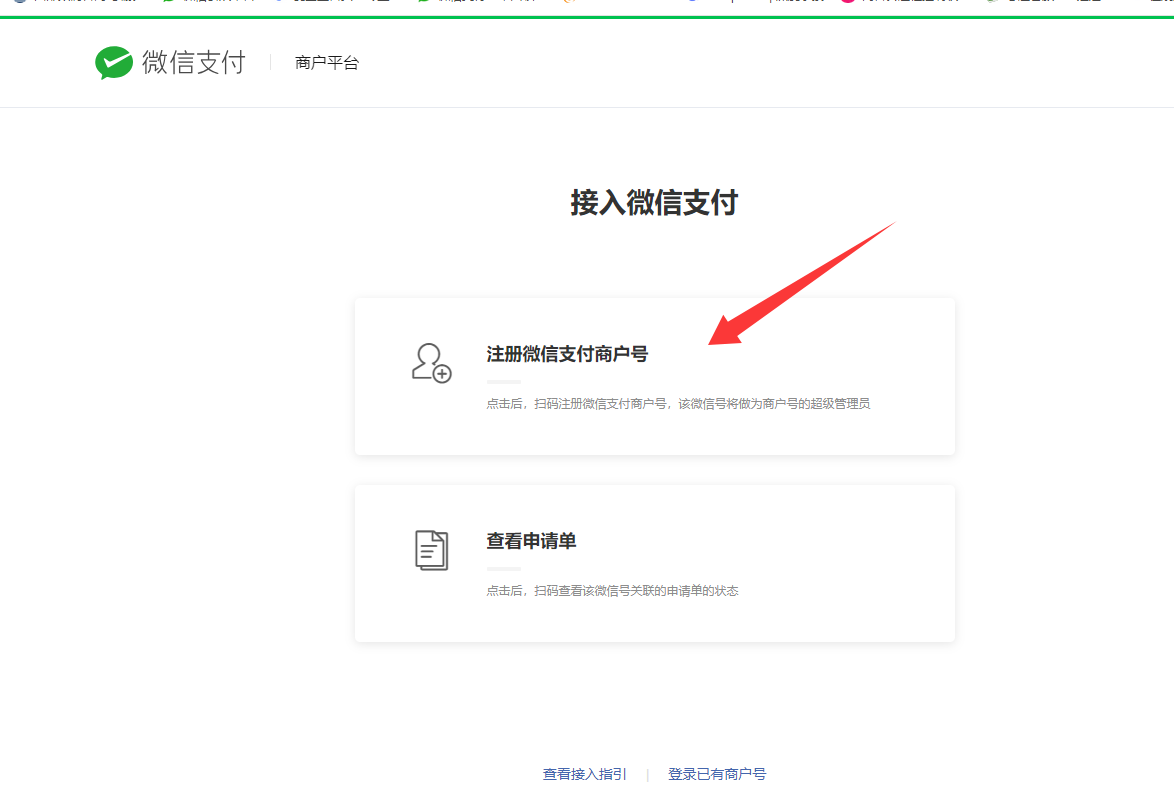1174x794 pixels.
Task: Click the leftmost blue bookmark icon
Action: pos(20,3)
